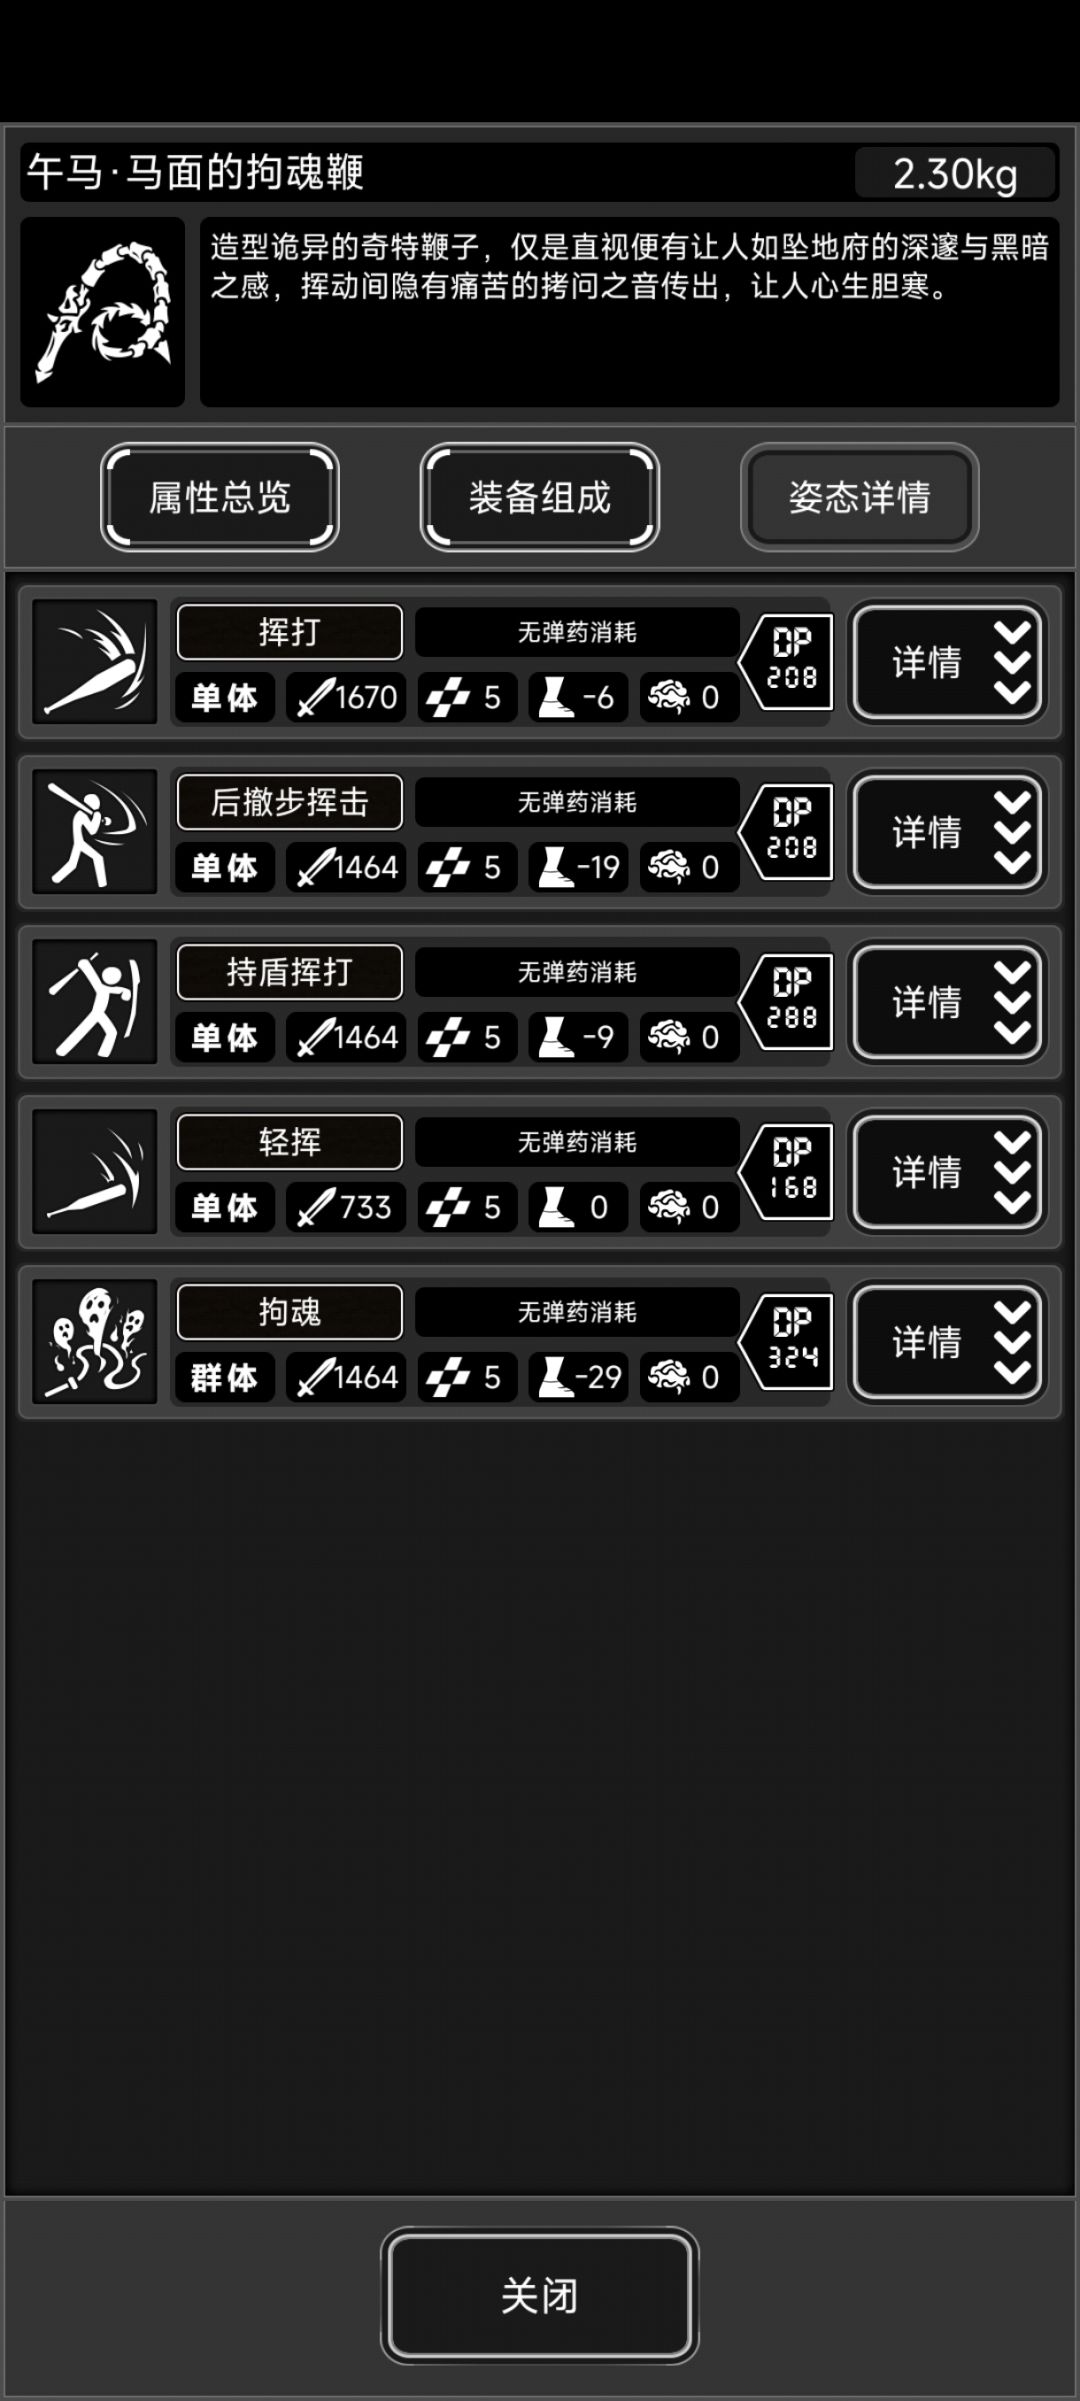Click the whip weapon image thumbnail

coord(103,312)
